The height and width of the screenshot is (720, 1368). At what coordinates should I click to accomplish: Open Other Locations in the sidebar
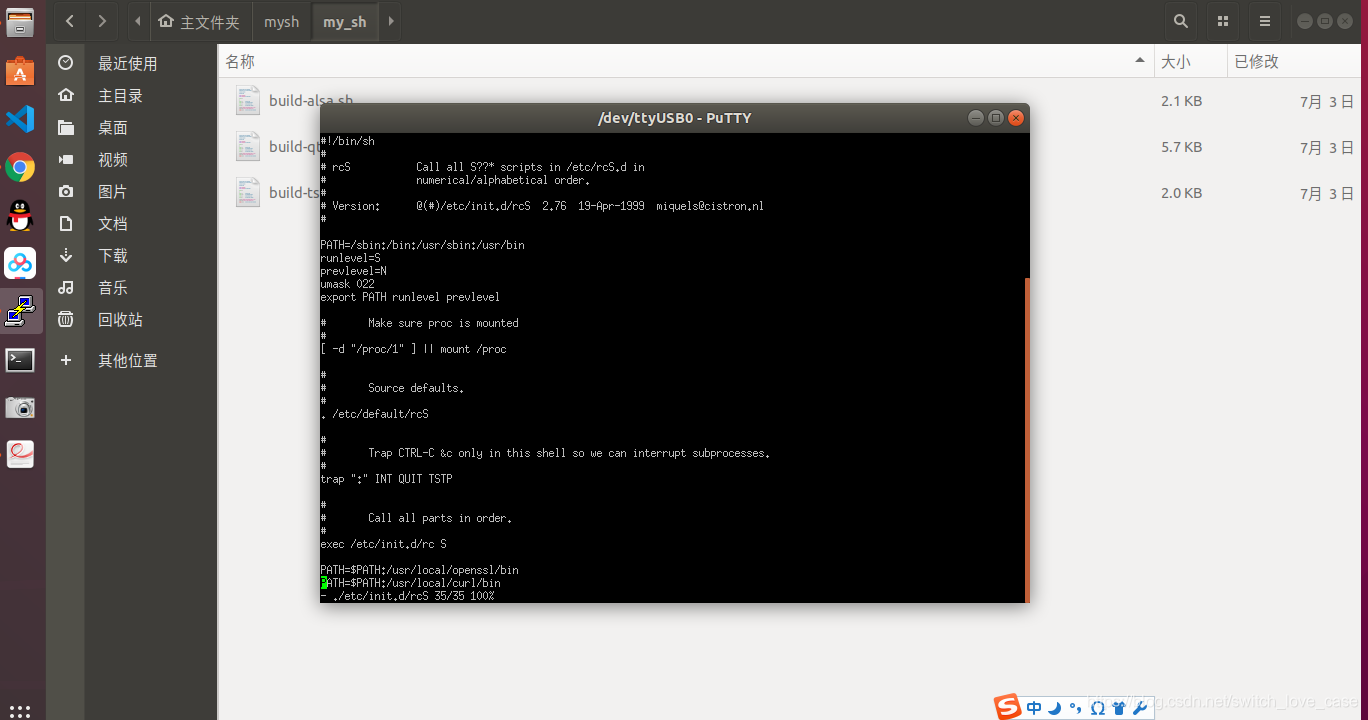click(x=133, y=360)
